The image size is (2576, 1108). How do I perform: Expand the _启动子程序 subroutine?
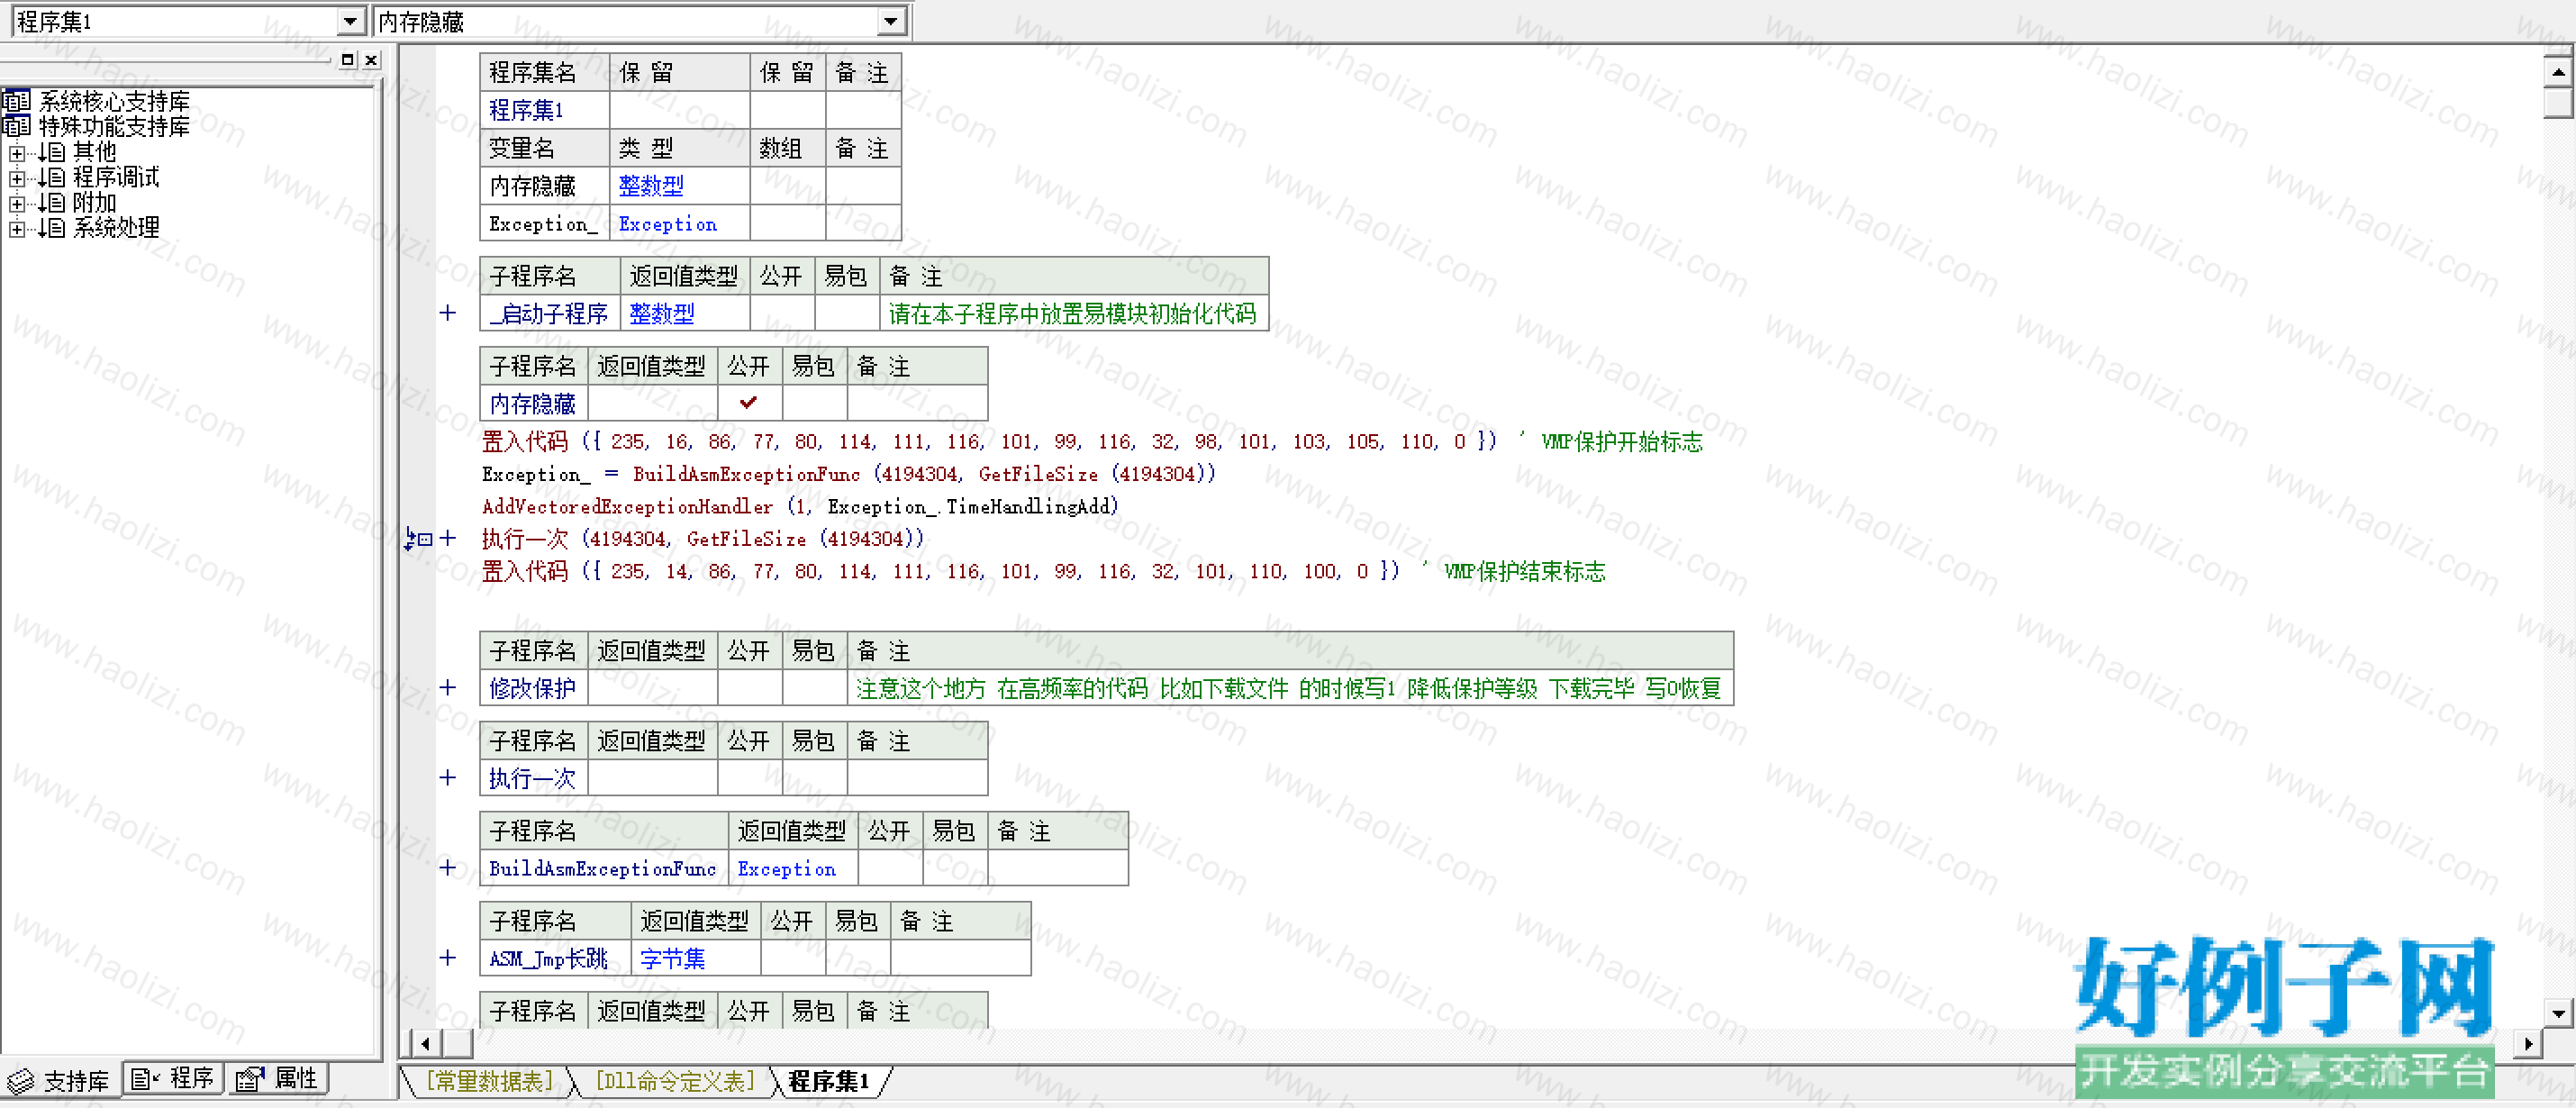click(448, 313)
